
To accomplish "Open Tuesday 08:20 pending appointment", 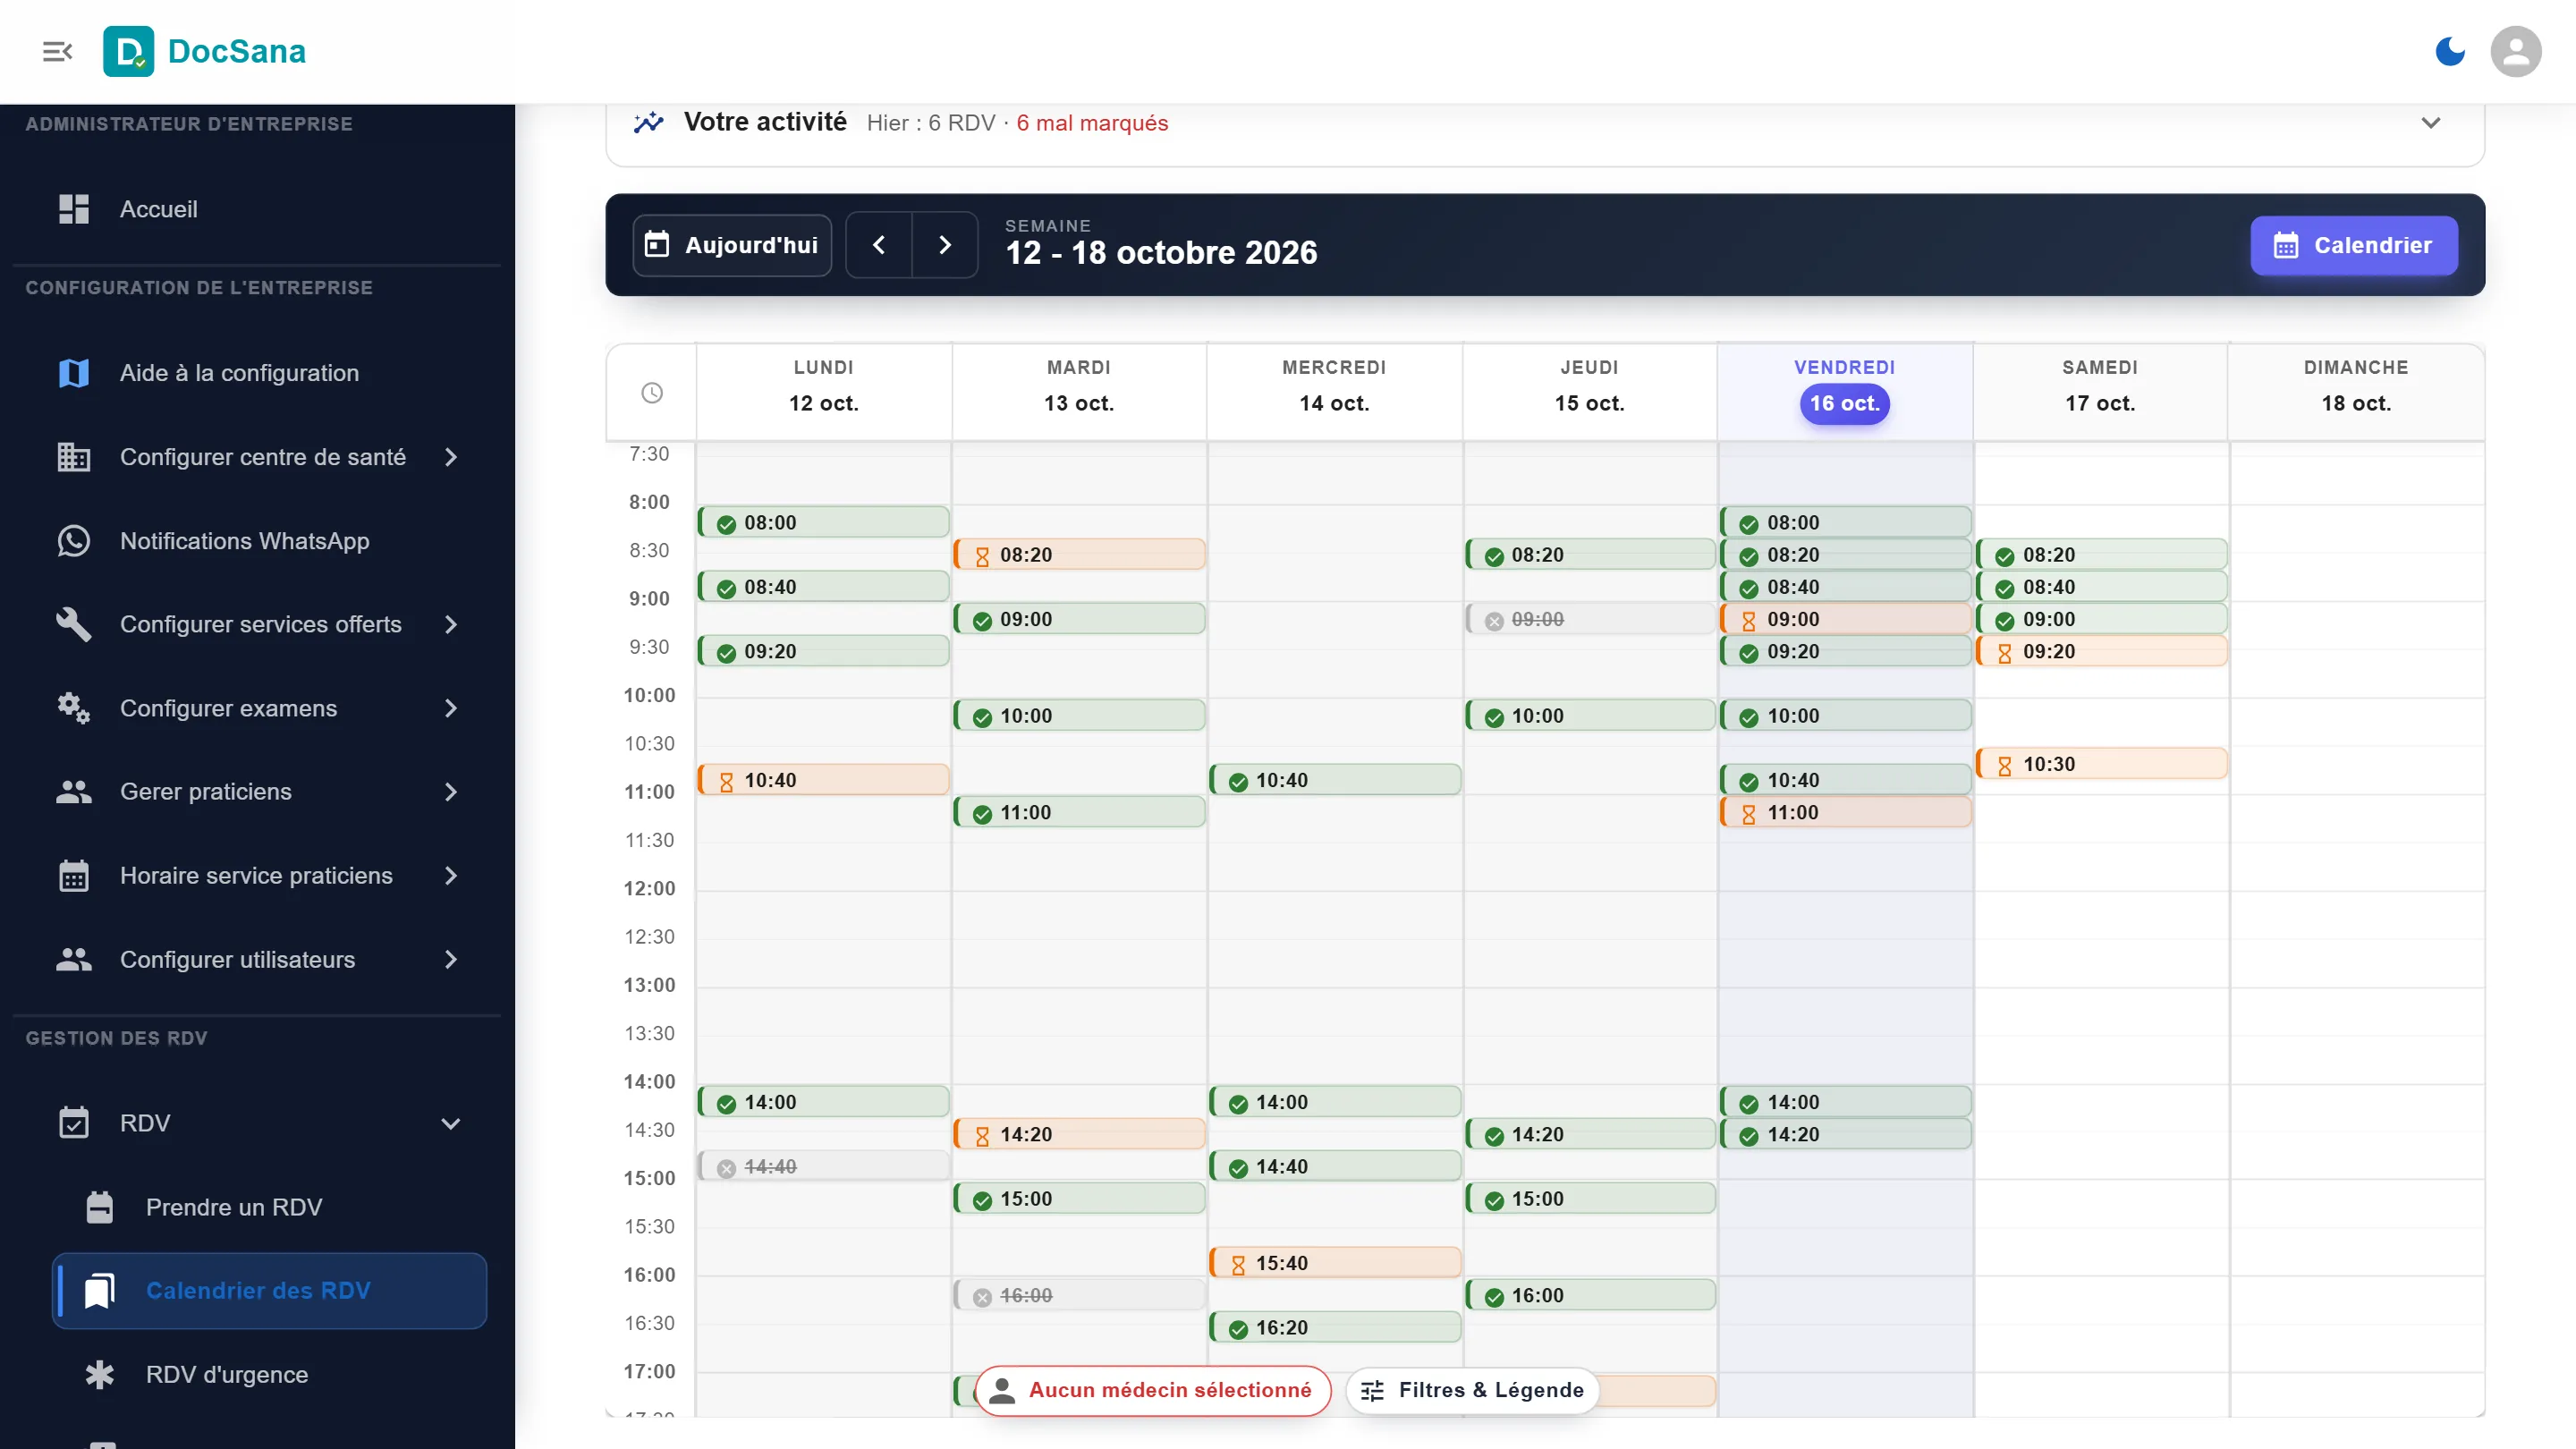I will pos(1080,555).
